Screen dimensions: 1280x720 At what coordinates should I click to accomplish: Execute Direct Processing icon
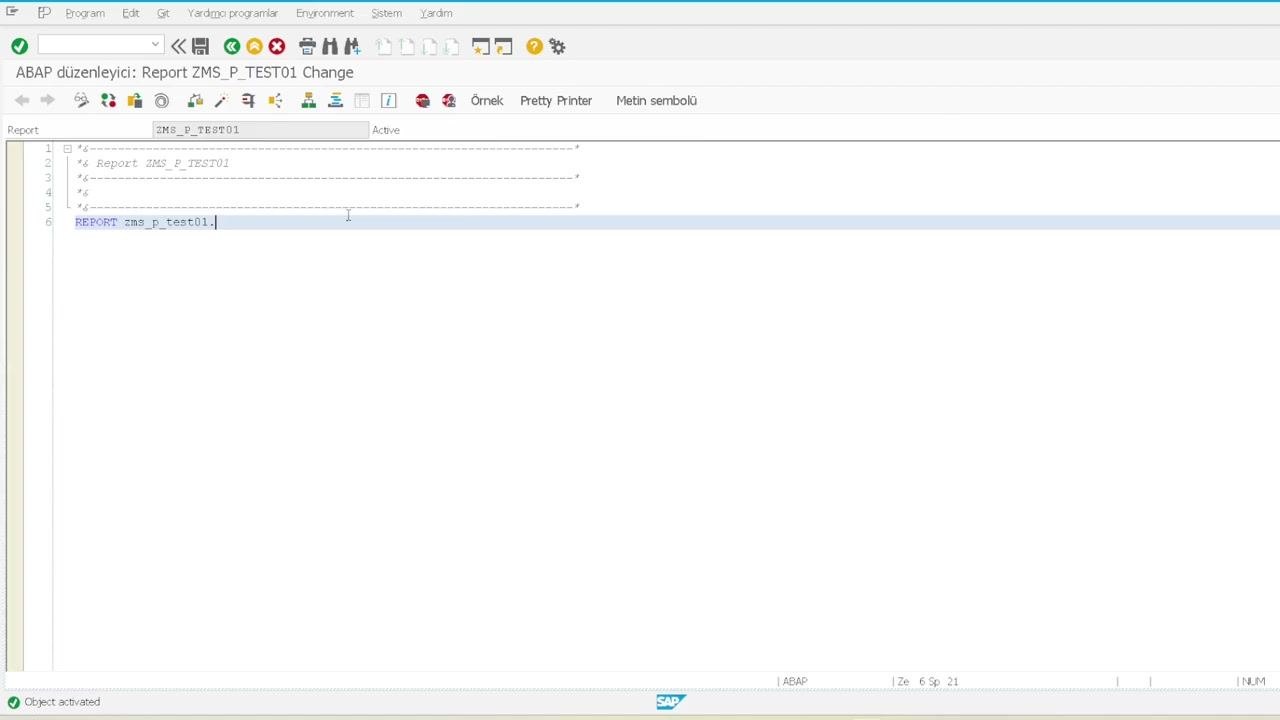(x=248, y=100)
